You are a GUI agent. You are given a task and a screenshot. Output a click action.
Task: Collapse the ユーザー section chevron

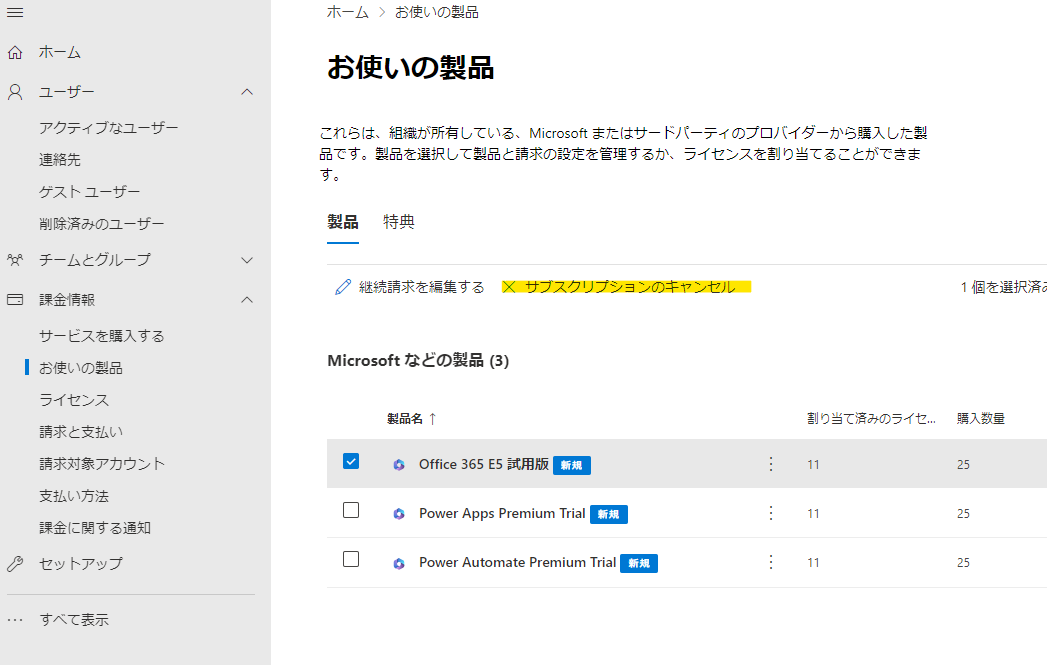pyautogui.click(x=247, y=92)
